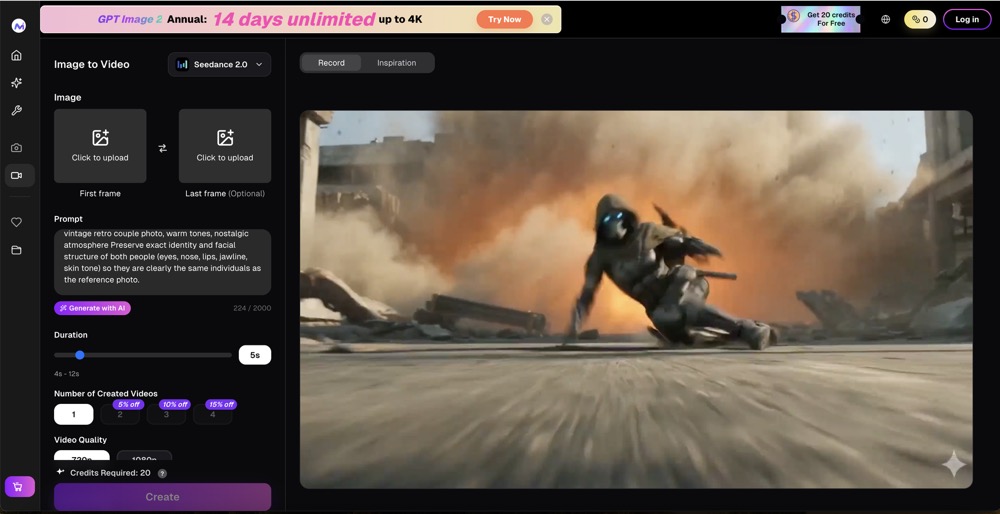Viewport: 1000px width, 514px height.
Task: Select 2 videos with 5% off
Action: [120, 414]
